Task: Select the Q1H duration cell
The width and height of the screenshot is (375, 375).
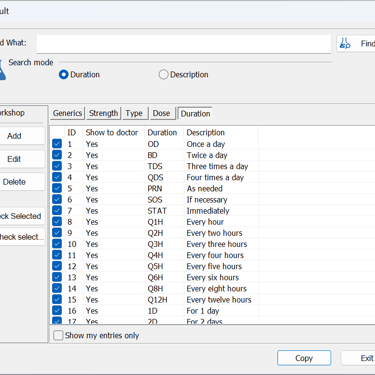Action: point(155,222)
